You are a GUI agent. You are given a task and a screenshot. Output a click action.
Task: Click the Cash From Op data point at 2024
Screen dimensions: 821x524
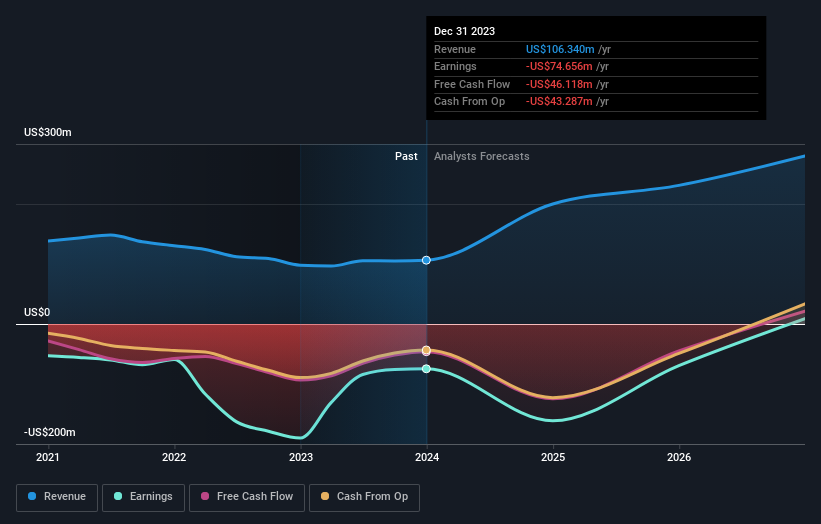click(x=426, y=350)
